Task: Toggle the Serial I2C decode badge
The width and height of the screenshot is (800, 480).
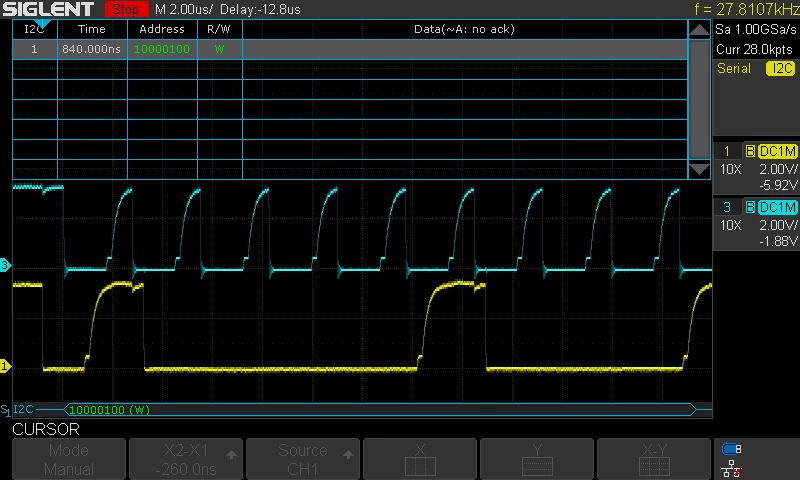Action: 780,68
